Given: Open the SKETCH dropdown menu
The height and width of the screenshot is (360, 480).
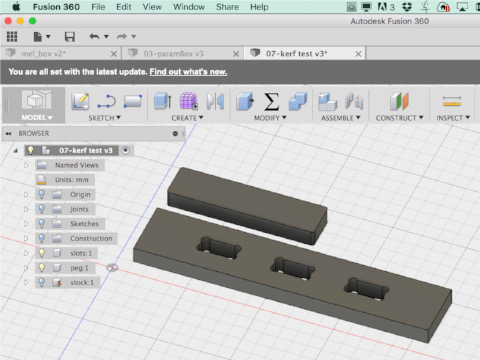Looking at the screenshot, I should coord(105,118).
